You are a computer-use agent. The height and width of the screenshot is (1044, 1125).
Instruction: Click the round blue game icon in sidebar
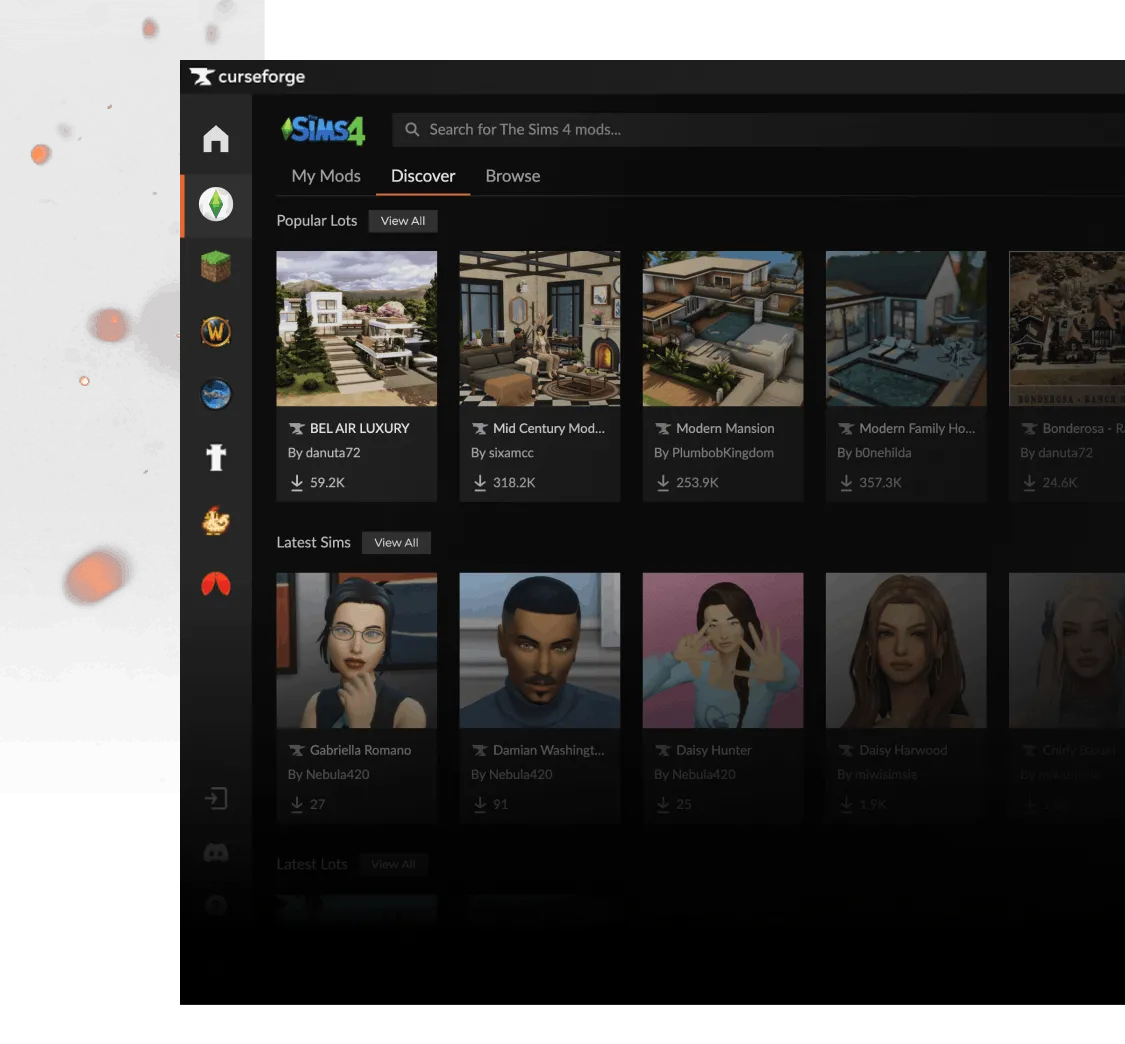[x=216, y=394]
